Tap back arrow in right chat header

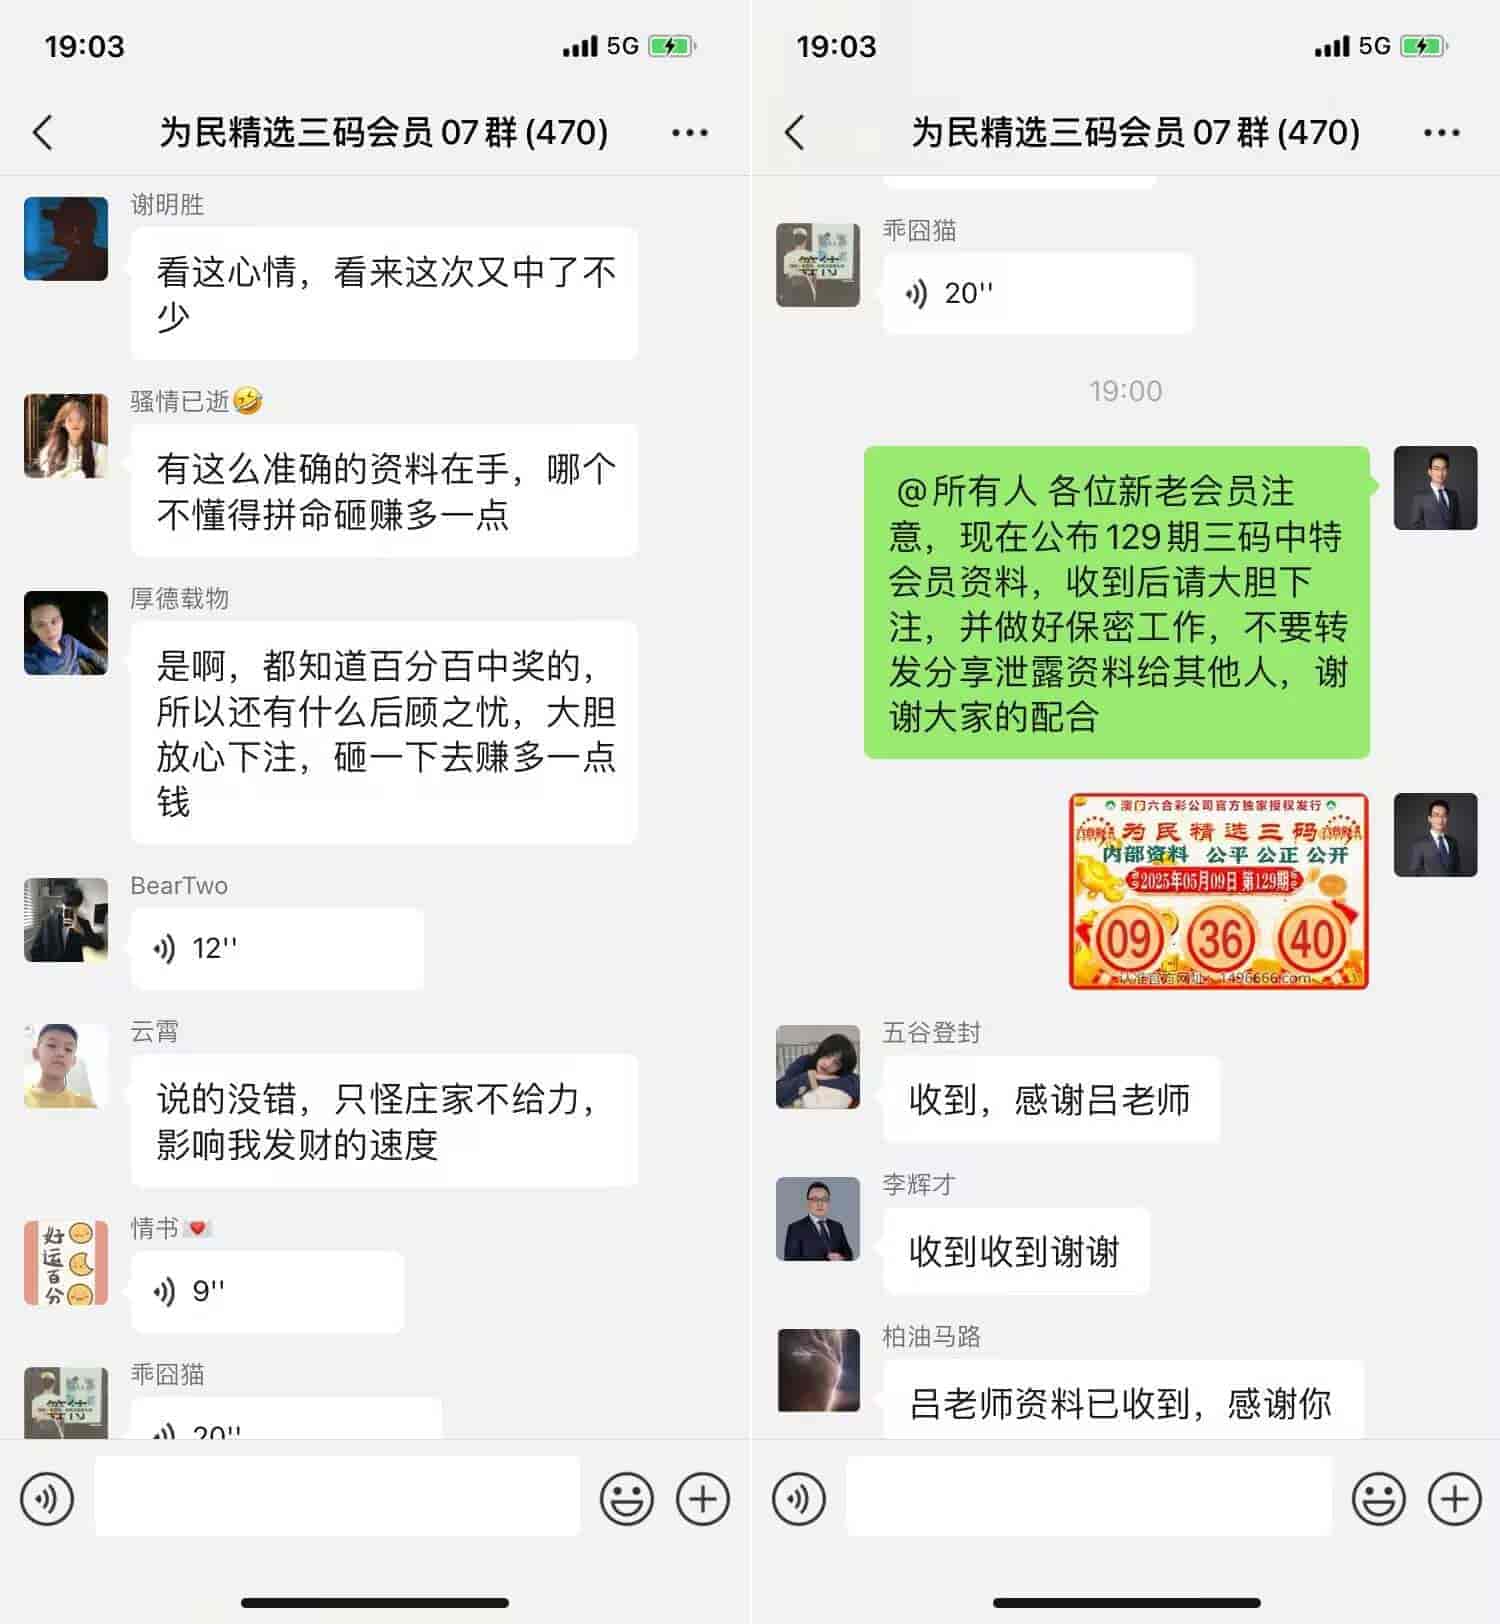(x=795, y=132)
